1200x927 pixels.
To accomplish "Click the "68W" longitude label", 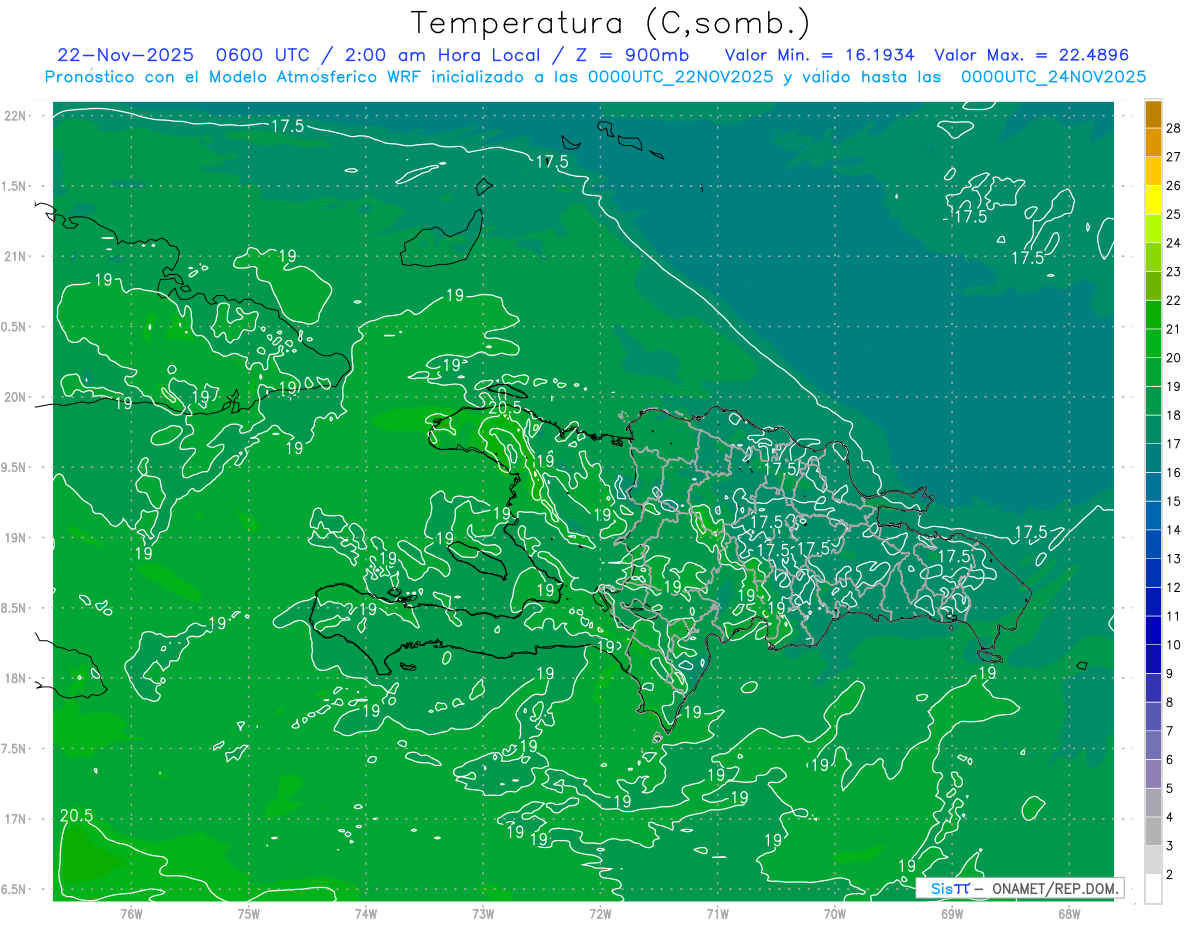I will (x=1068, y=912).
